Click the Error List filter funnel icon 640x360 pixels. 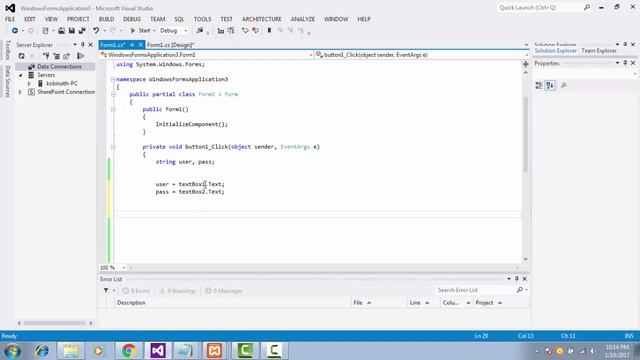pyautogui.click(x=106, y=291)
